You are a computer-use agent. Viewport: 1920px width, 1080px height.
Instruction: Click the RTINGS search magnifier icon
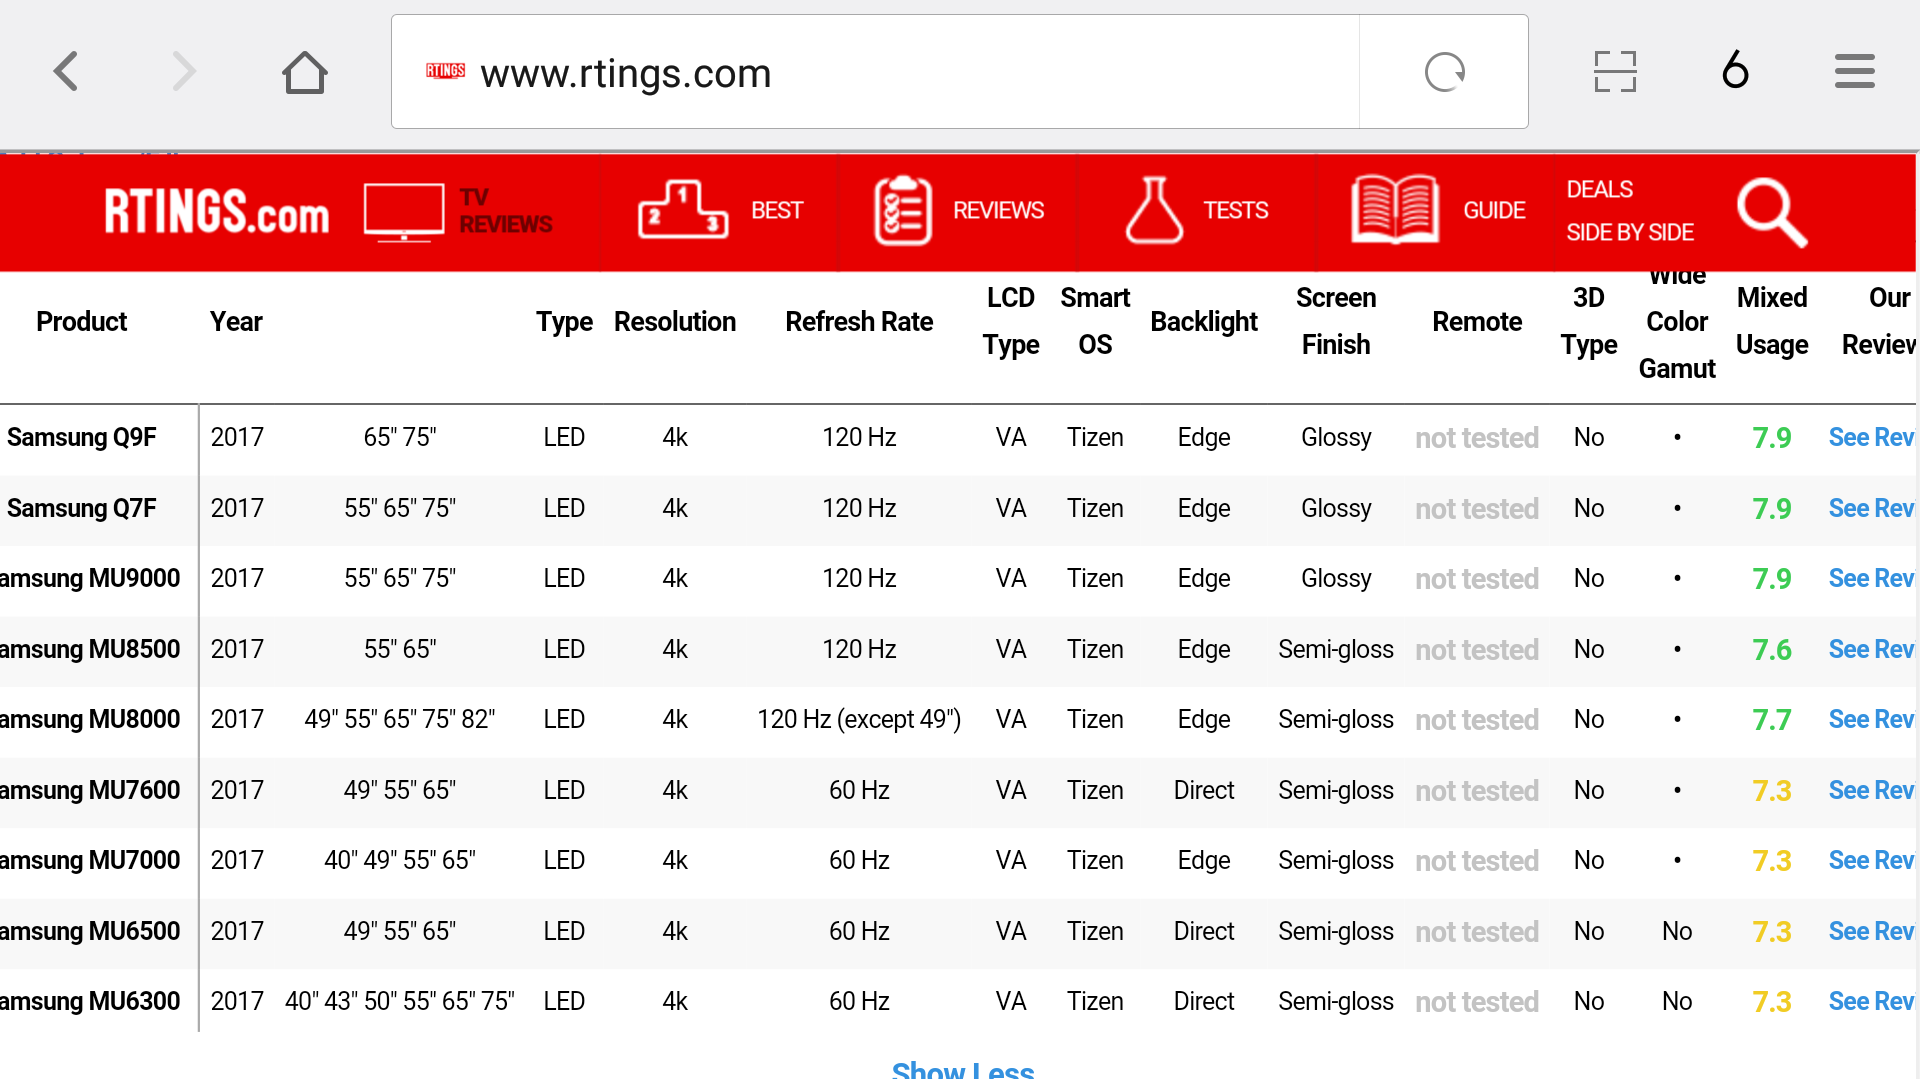coord(1771,212)
